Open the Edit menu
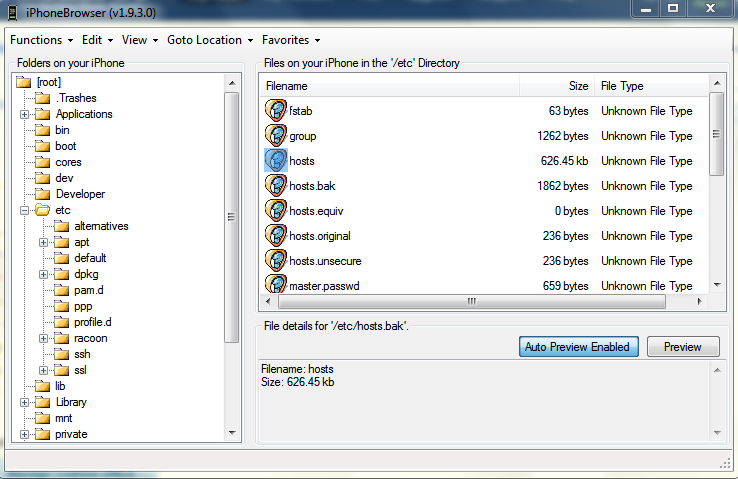The height and width of the screenshot is (479, 738). 97,40
